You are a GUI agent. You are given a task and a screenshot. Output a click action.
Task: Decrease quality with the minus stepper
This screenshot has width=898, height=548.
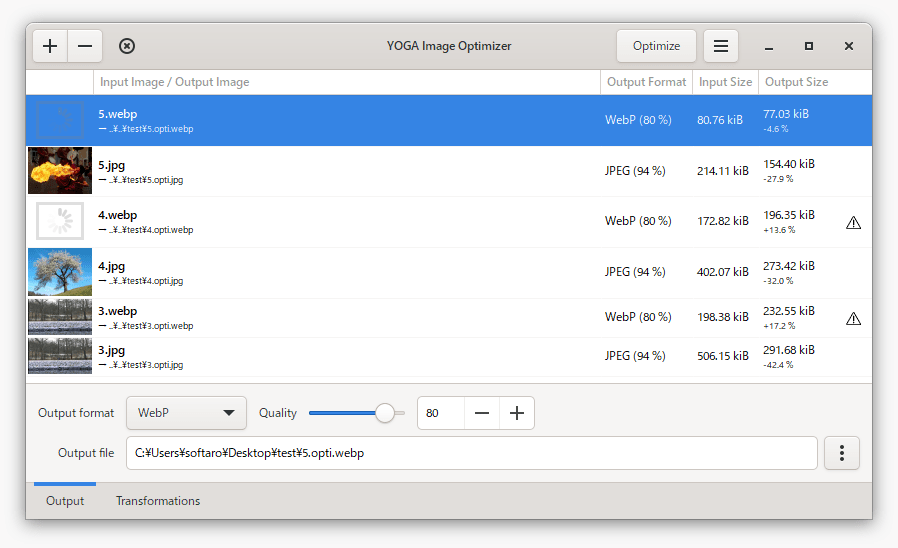coord(482,413)
